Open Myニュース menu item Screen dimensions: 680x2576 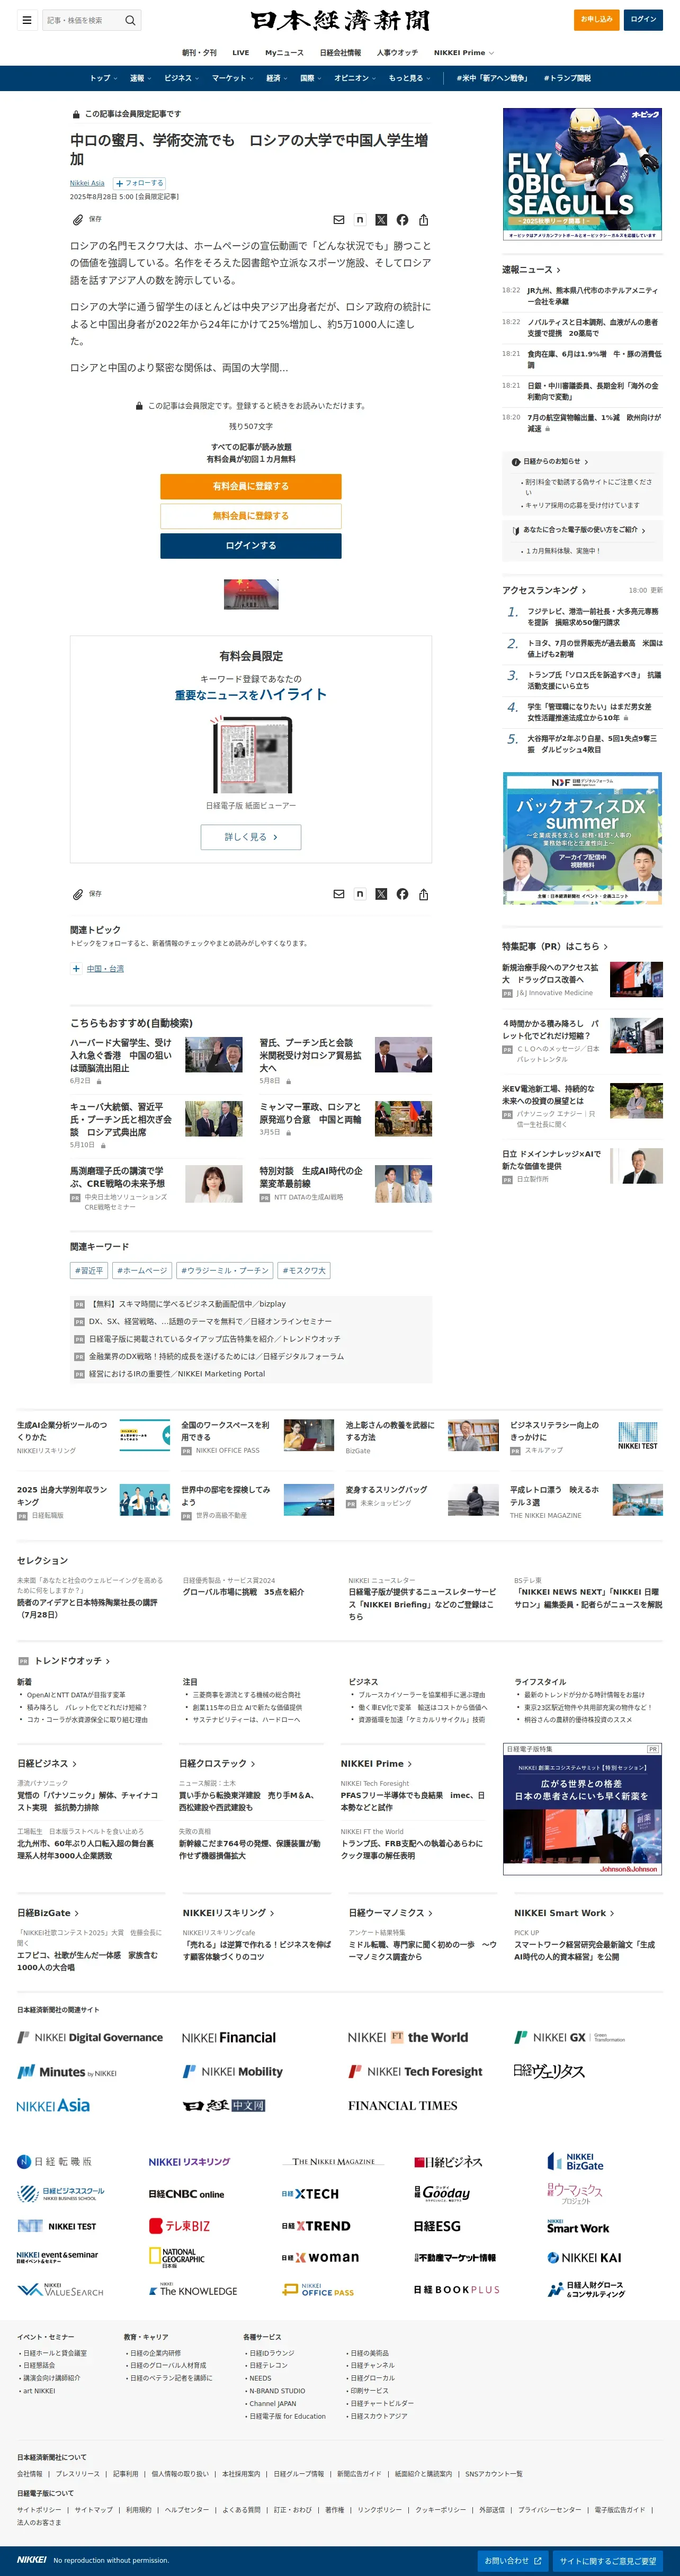pos(284,52)
